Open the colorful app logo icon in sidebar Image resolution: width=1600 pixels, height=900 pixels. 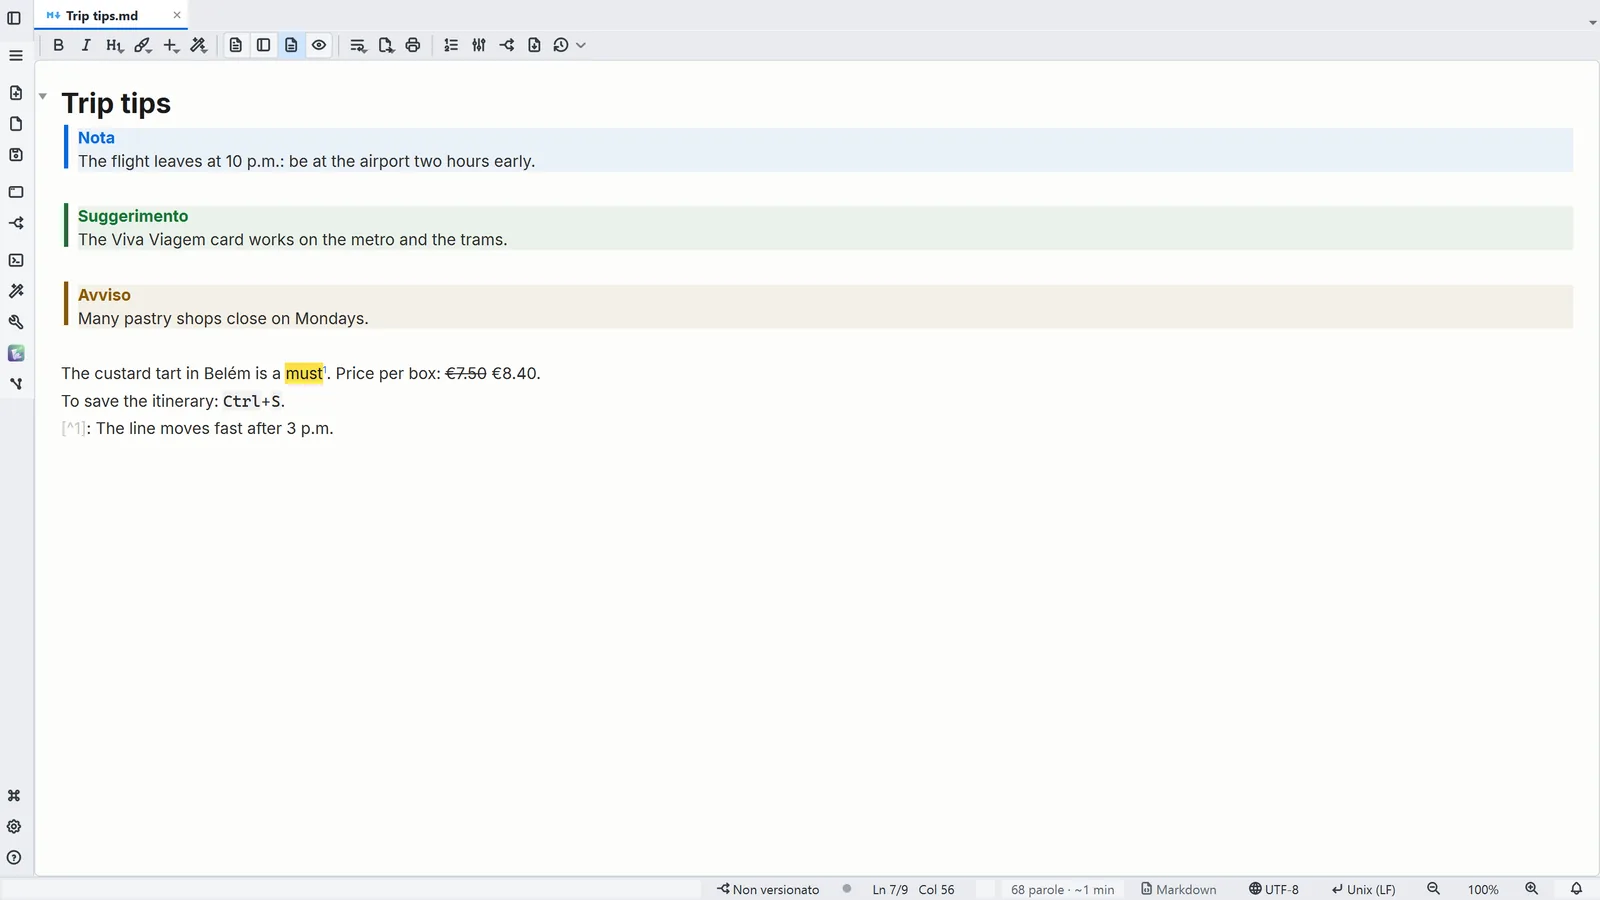[x=16, y=353]
